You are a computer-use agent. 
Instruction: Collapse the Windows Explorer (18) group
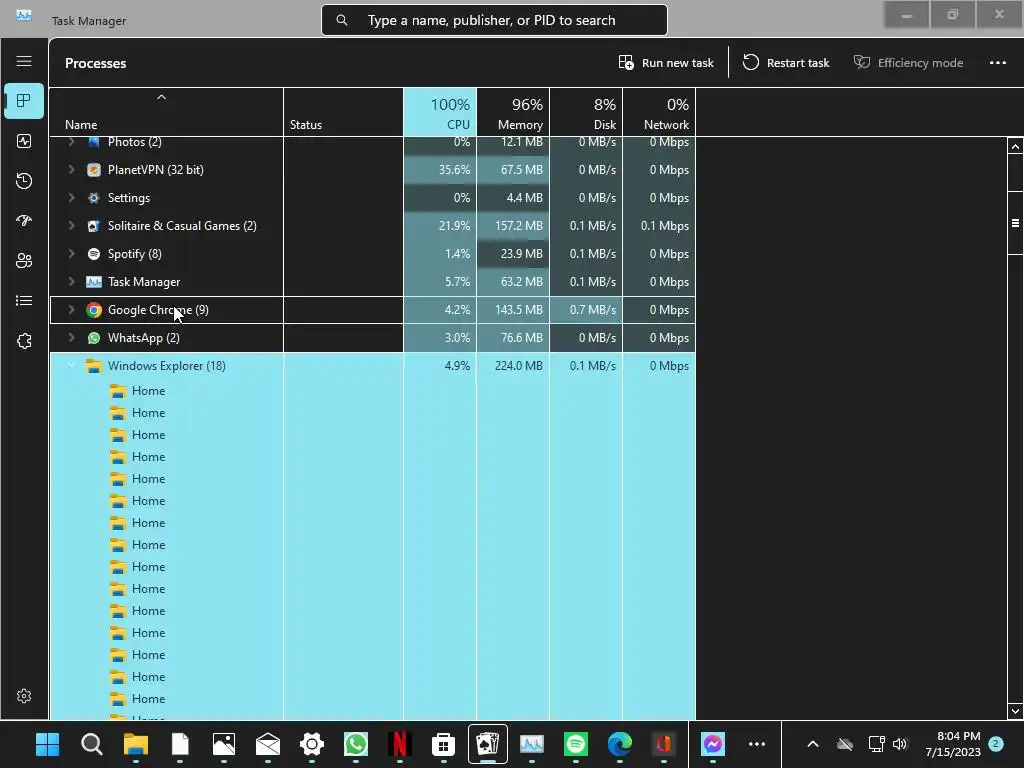coord(71,366)
